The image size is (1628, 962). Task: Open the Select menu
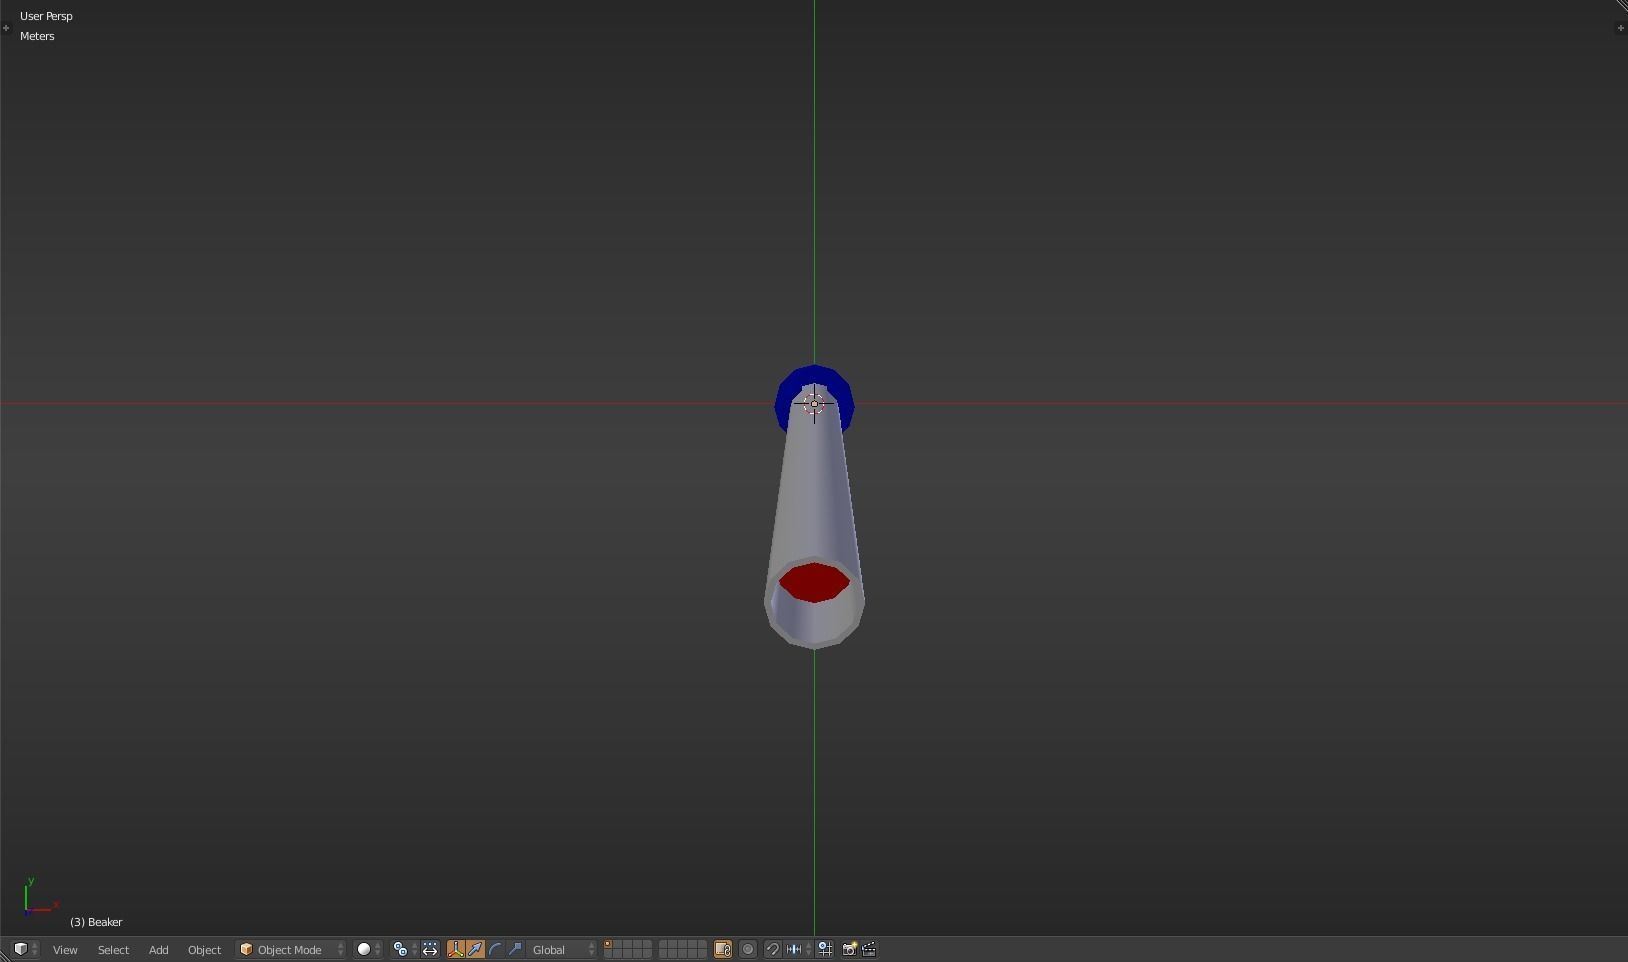coord(113,950)
